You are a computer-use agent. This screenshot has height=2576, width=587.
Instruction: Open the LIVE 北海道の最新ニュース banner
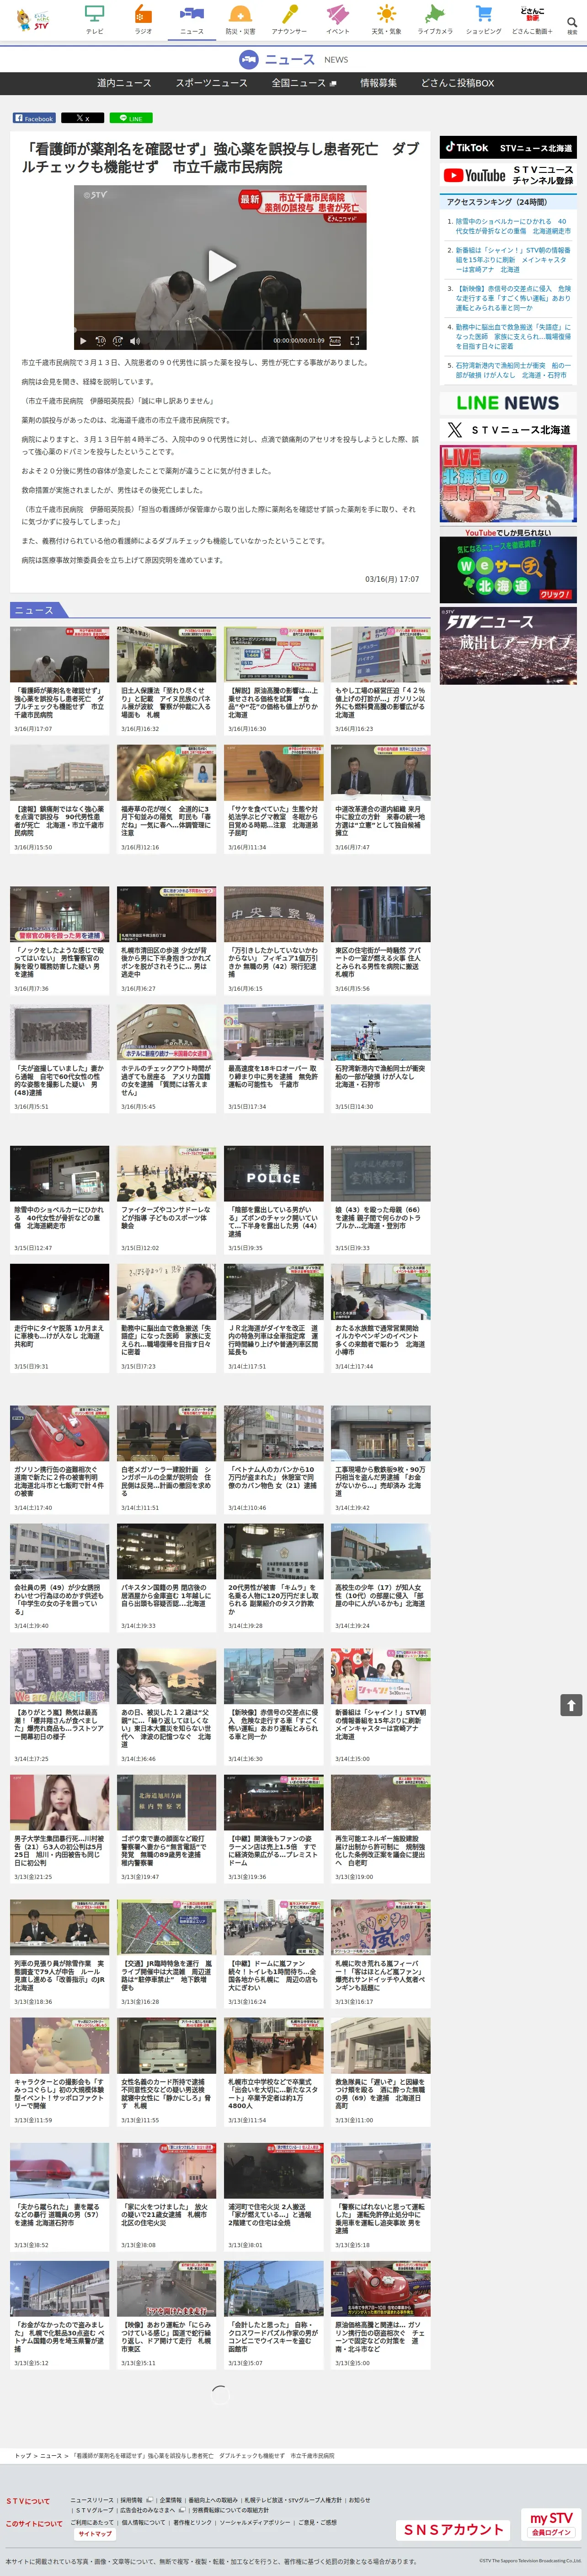508,485
